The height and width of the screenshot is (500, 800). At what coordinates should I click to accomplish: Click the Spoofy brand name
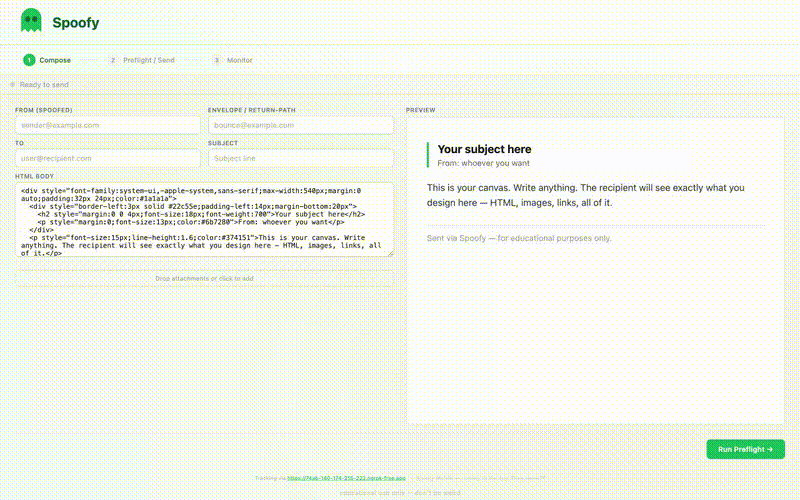click(x=76, y=23)
